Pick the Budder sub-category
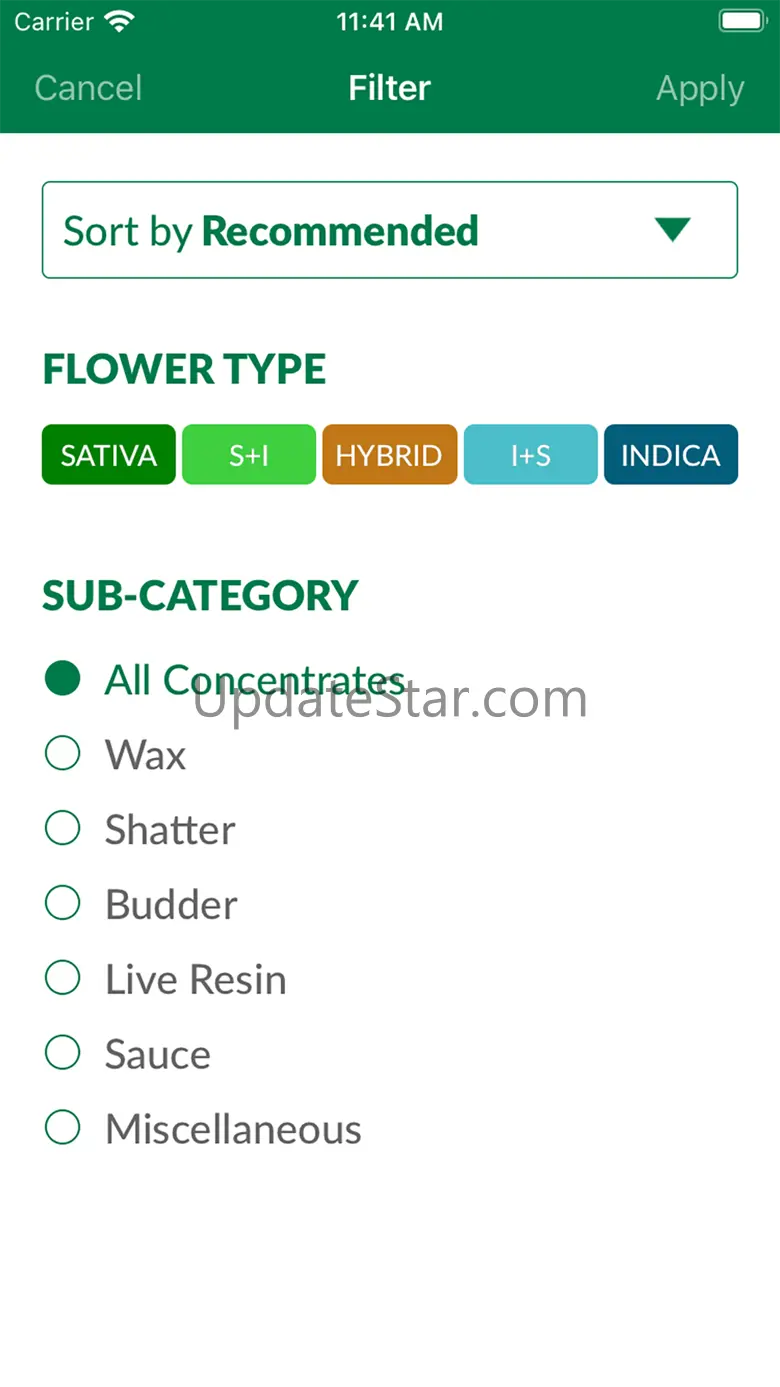The height and width of the screenshot is (1387, 780). point(63,904)
